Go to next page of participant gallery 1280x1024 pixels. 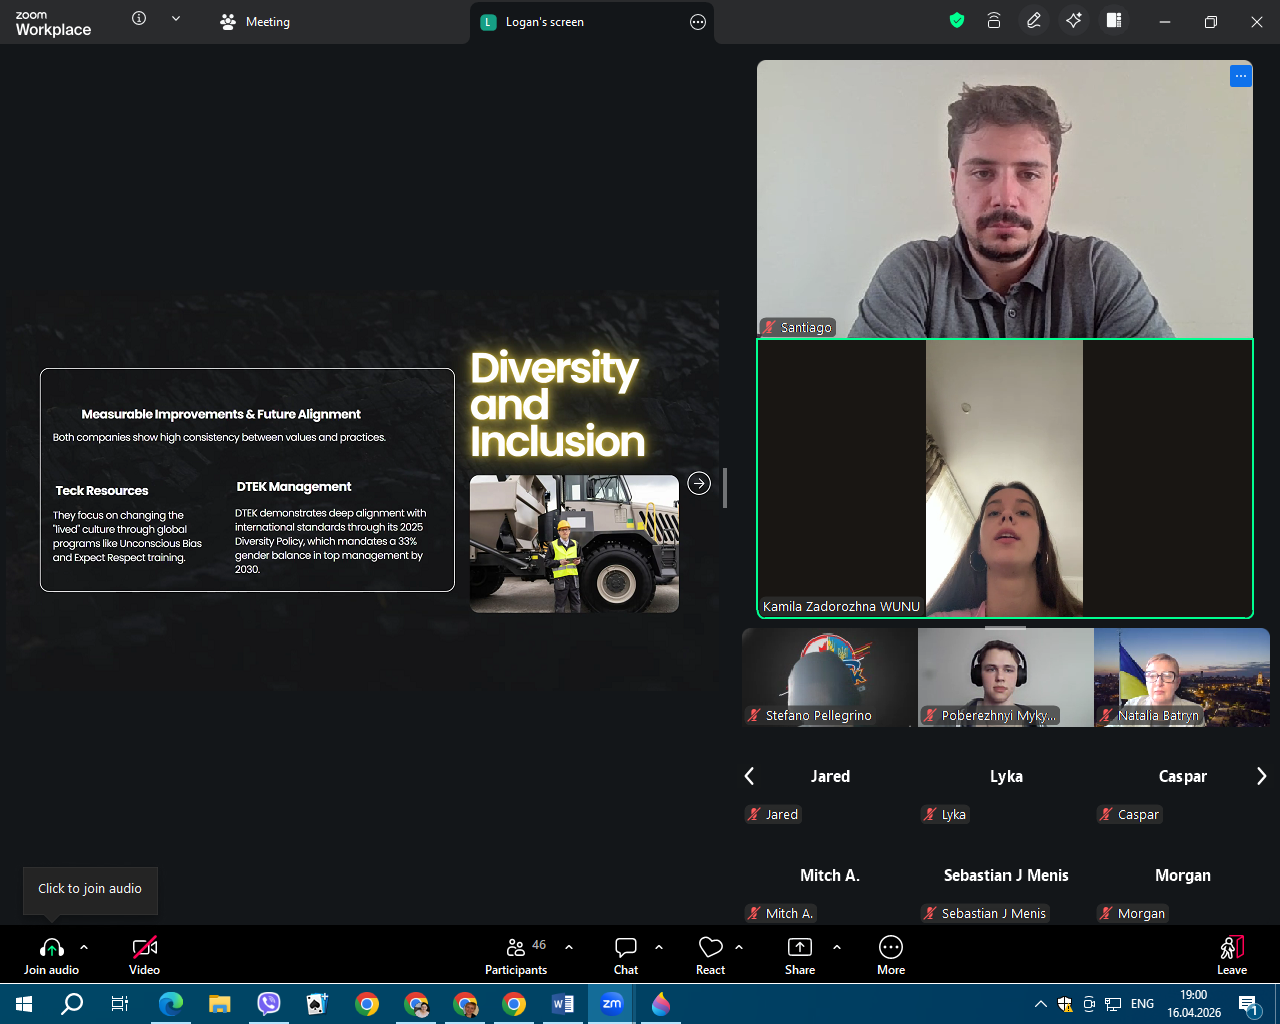tap(1261, 776)
